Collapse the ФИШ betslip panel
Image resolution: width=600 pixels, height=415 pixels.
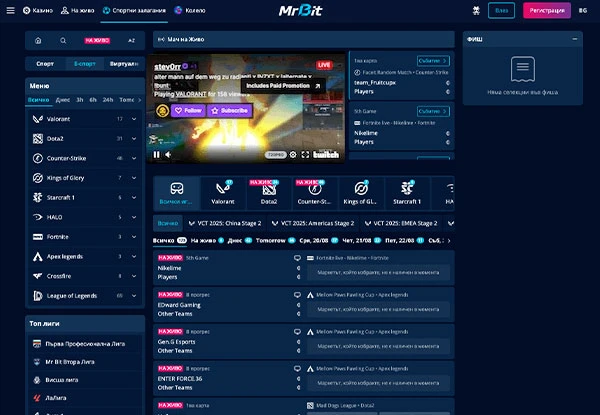coord(575,39)
